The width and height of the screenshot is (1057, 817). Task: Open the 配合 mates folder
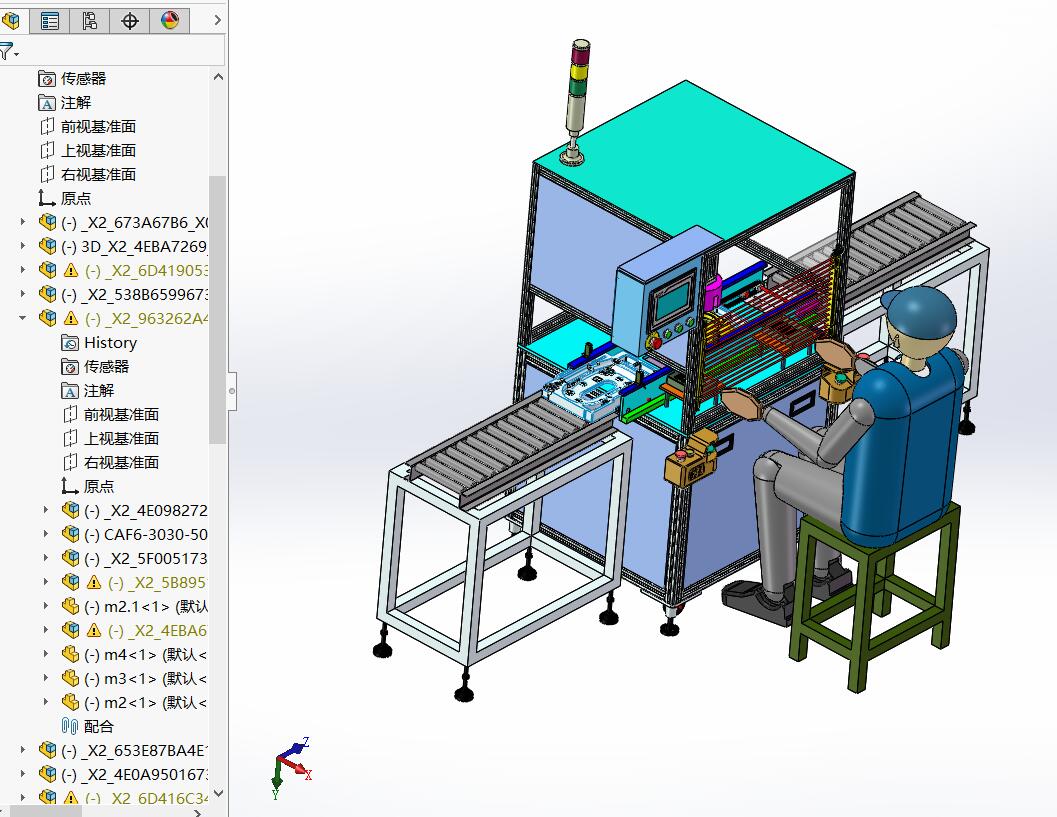tap(88, 726)
